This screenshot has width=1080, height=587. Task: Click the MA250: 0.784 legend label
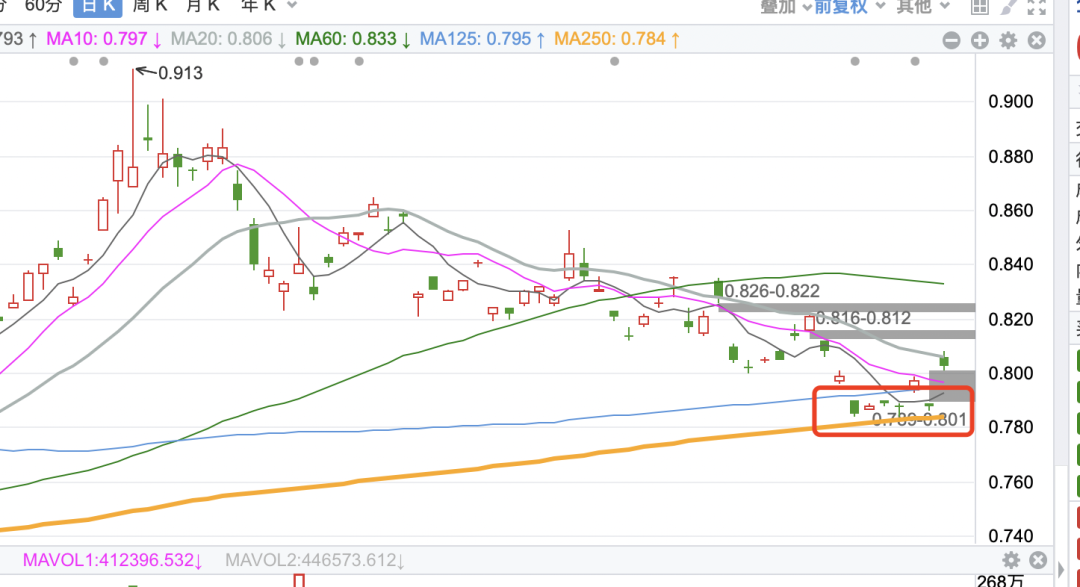tap(617, 39)
